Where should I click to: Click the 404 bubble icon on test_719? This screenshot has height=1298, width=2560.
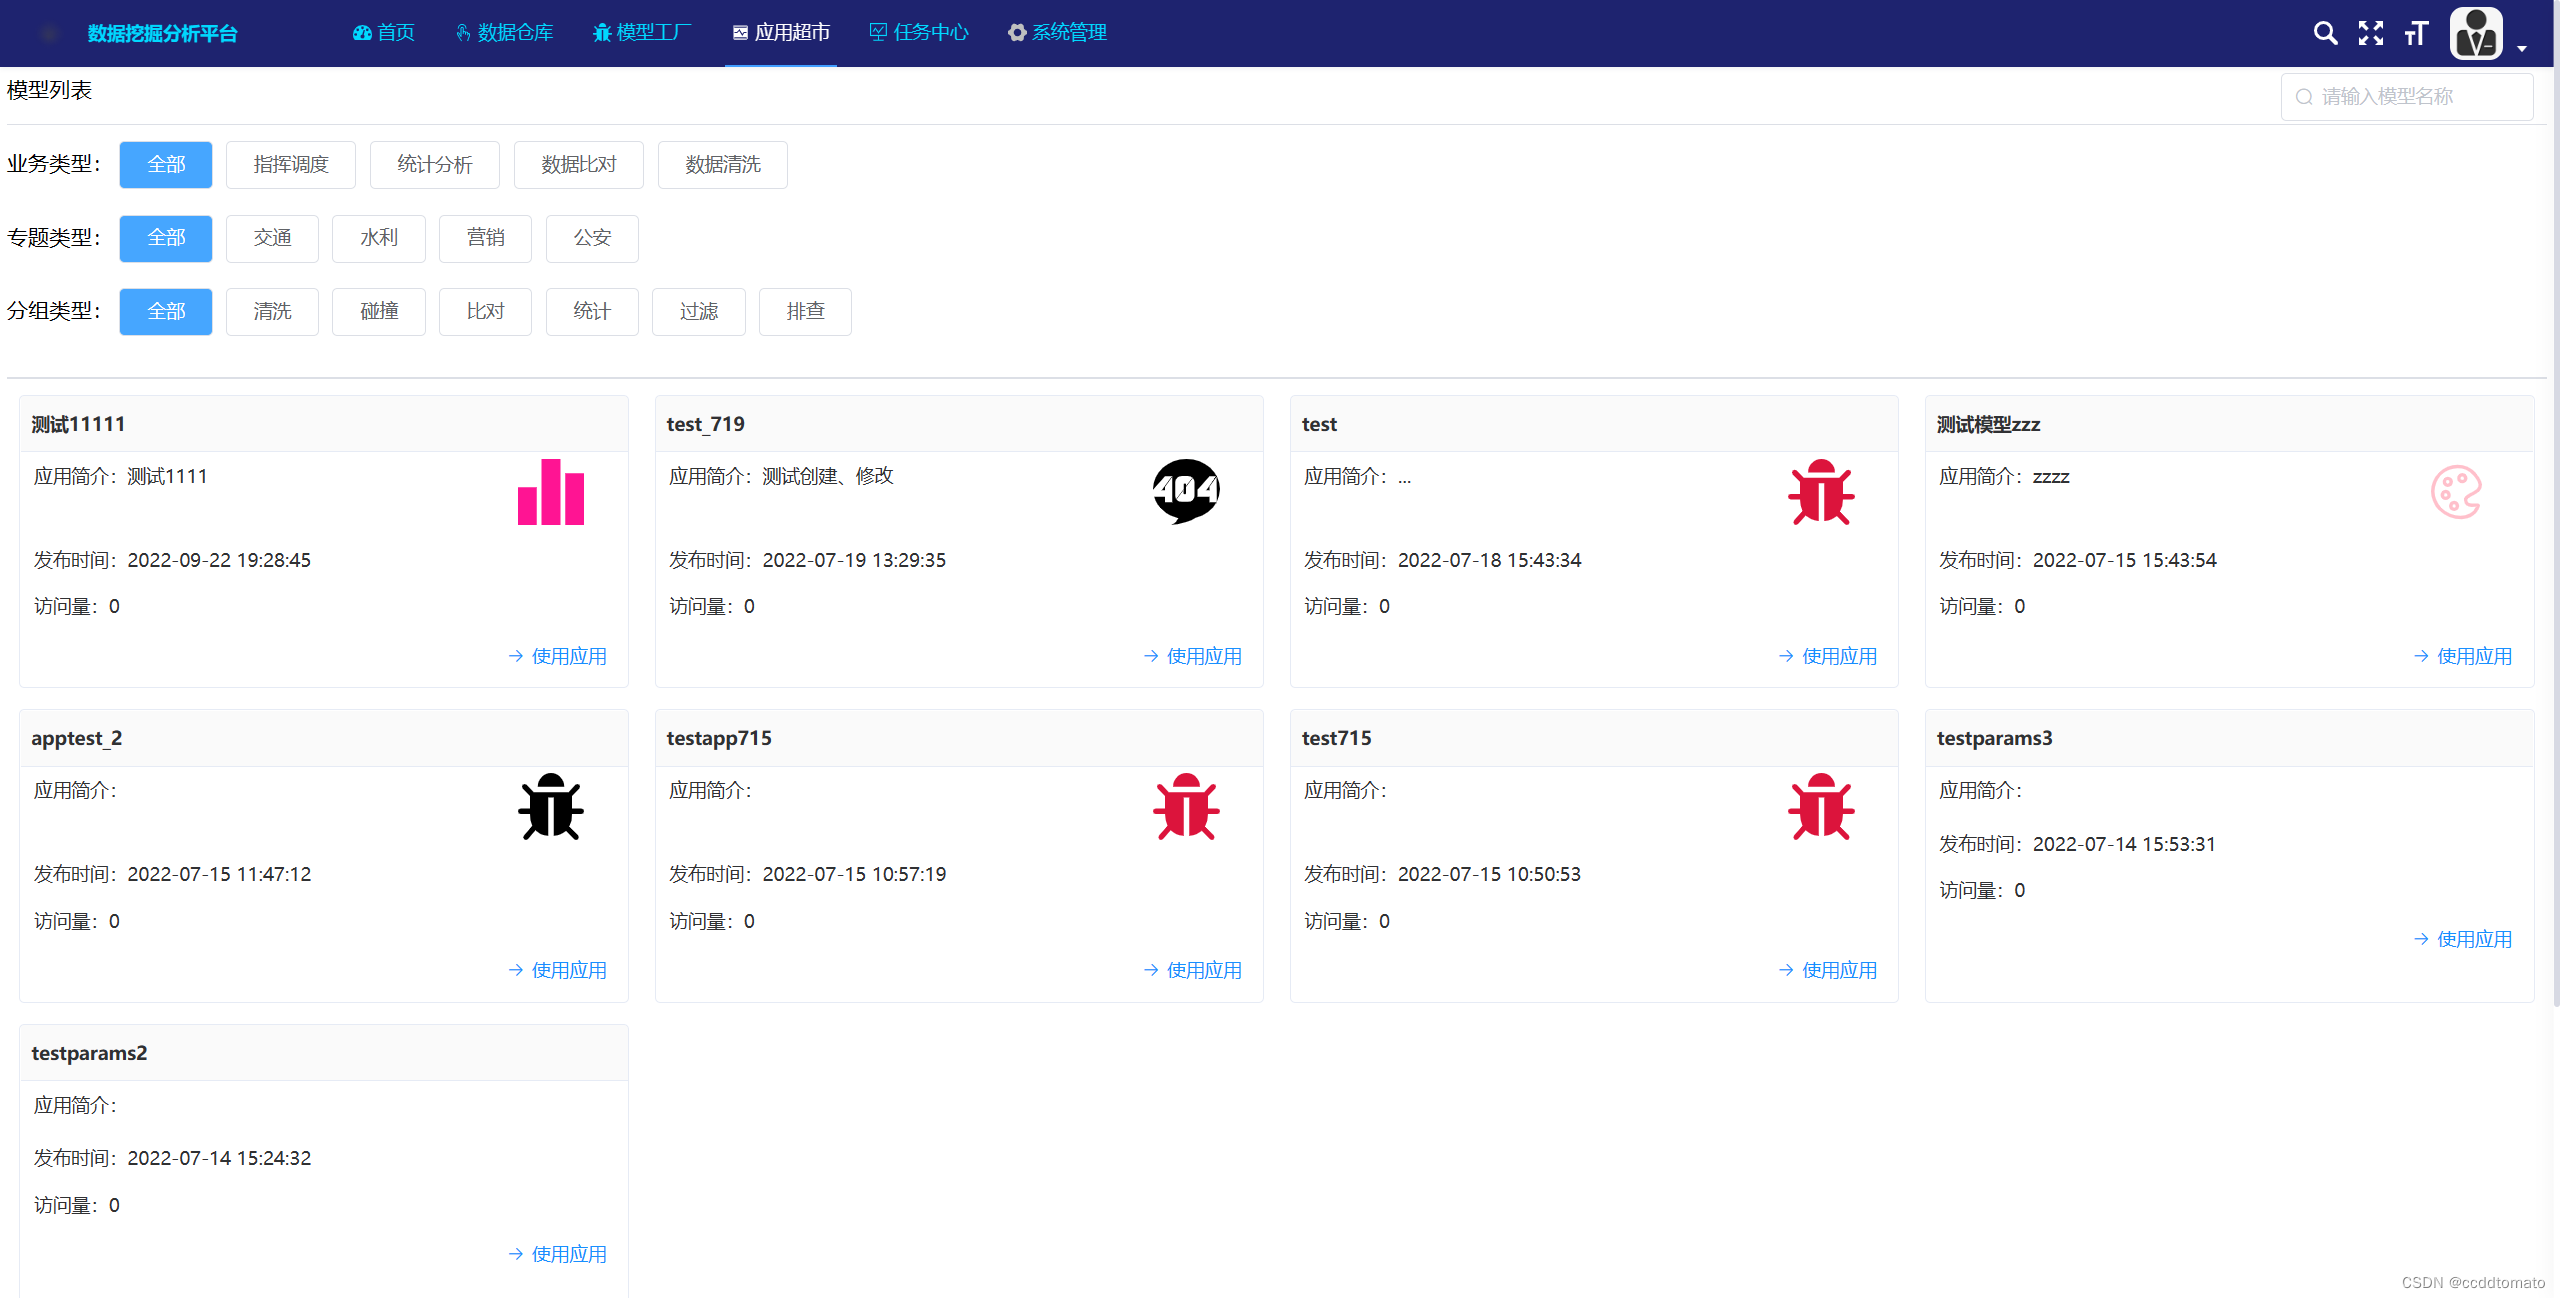pyautogui.click(x=1186, y=491)
